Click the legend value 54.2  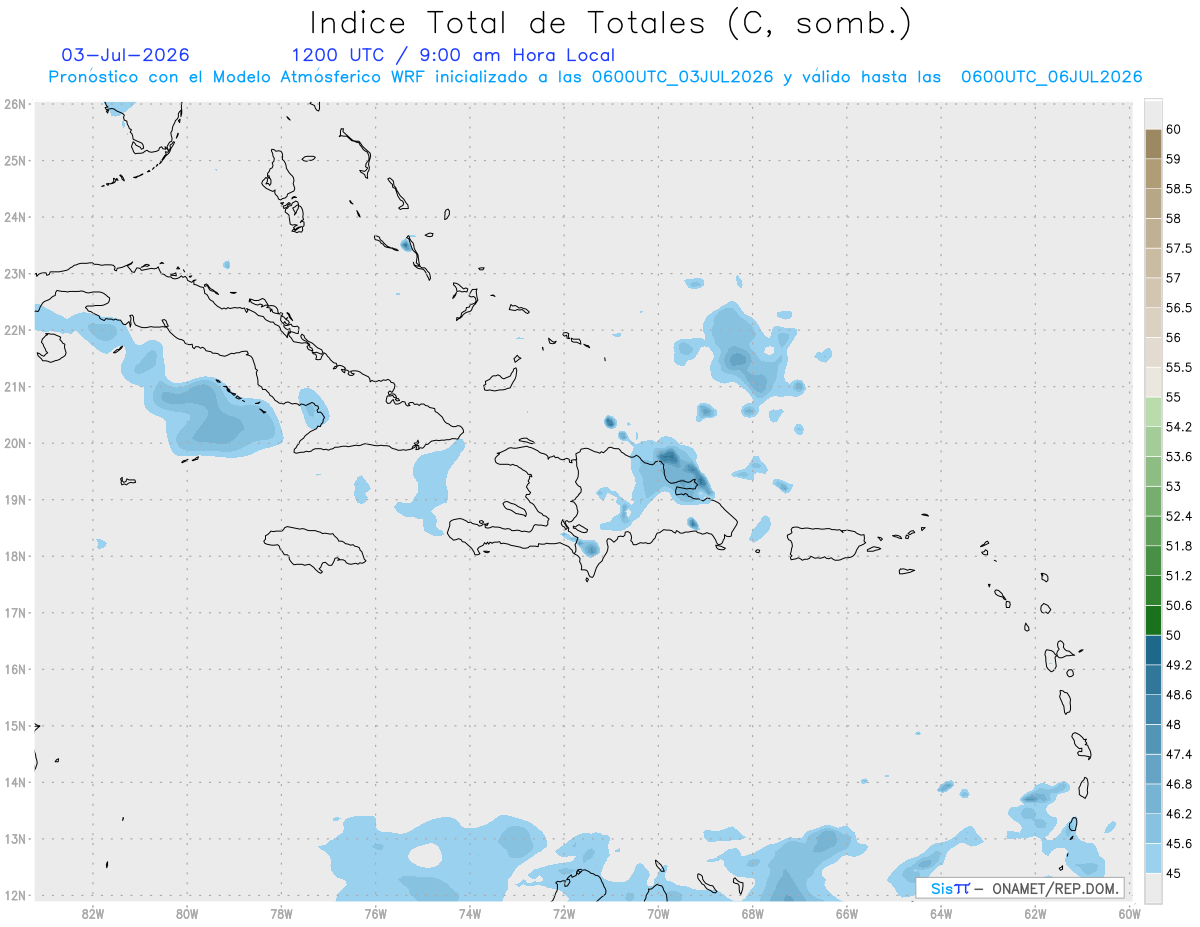pyautogui.click(x=1179, y=427)
